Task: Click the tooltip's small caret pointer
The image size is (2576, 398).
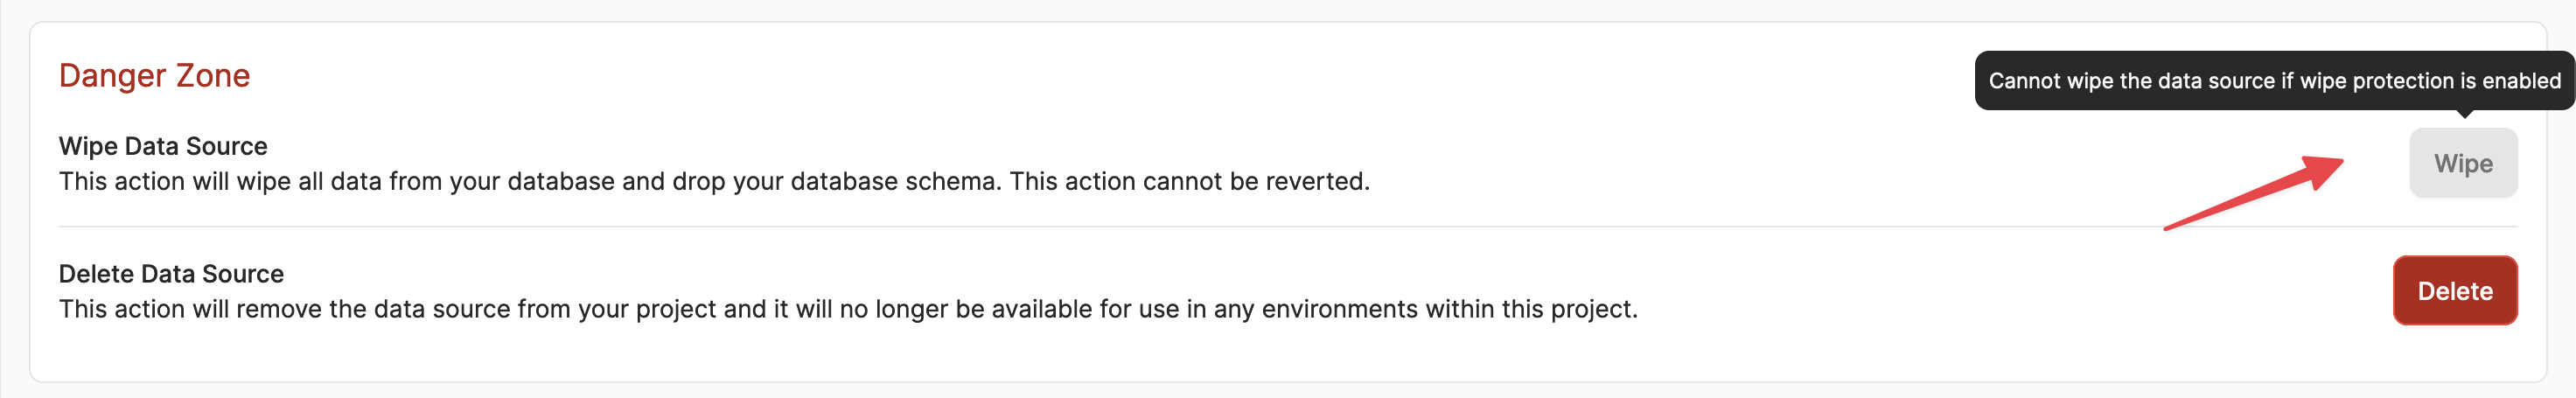Action: click(2464, 114)
